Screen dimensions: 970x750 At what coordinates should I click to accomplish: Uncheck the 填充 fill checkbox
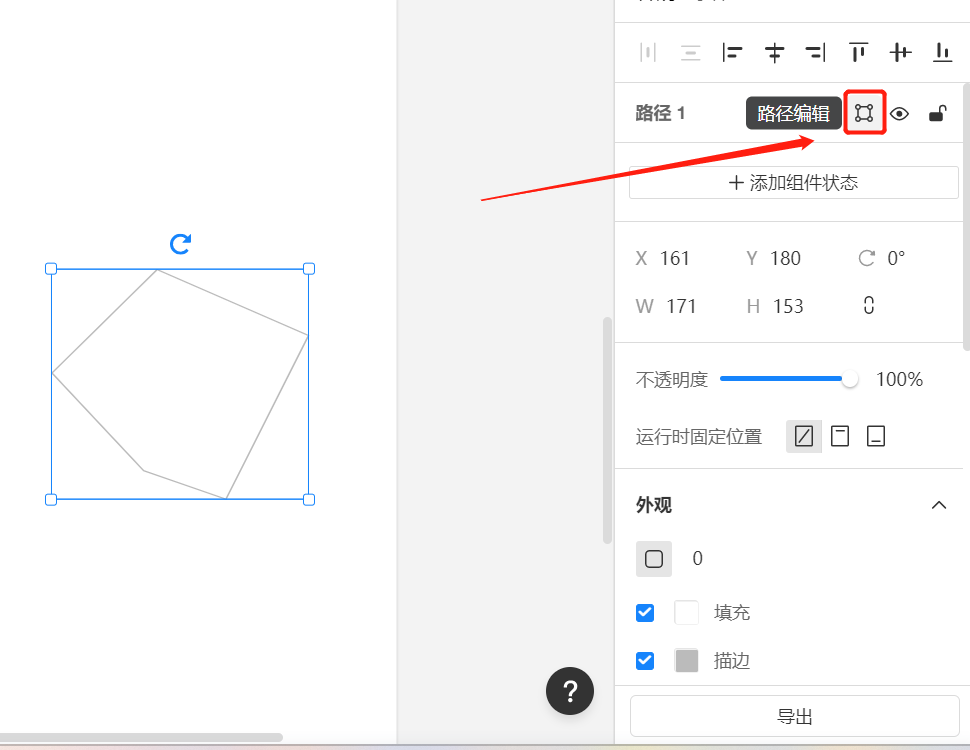click(x=645, y=613)
